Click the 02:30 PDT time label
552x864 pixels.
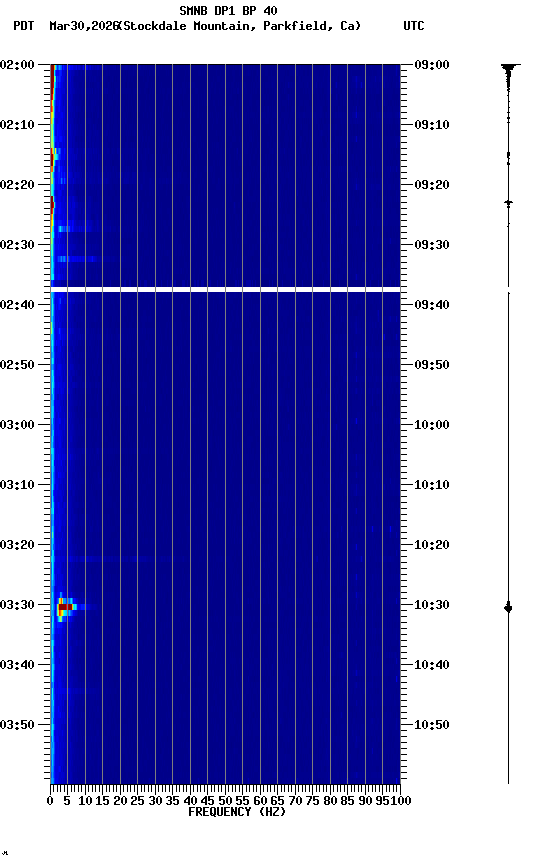17,245
